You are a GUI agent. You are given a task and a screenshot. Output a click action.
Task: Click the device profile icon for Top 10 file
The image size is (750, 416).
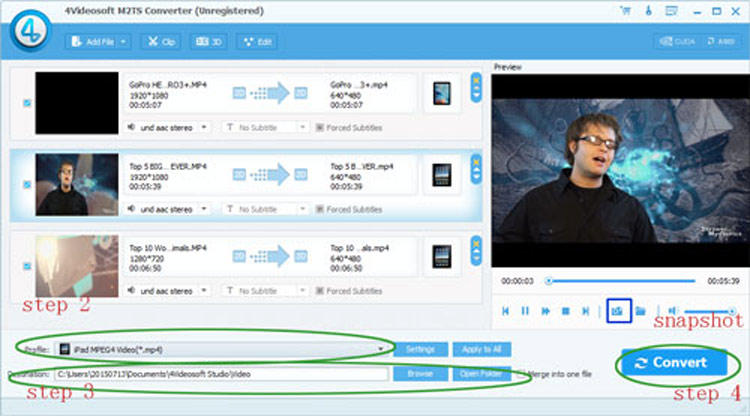pyautogui.click(x=441, y=256)
